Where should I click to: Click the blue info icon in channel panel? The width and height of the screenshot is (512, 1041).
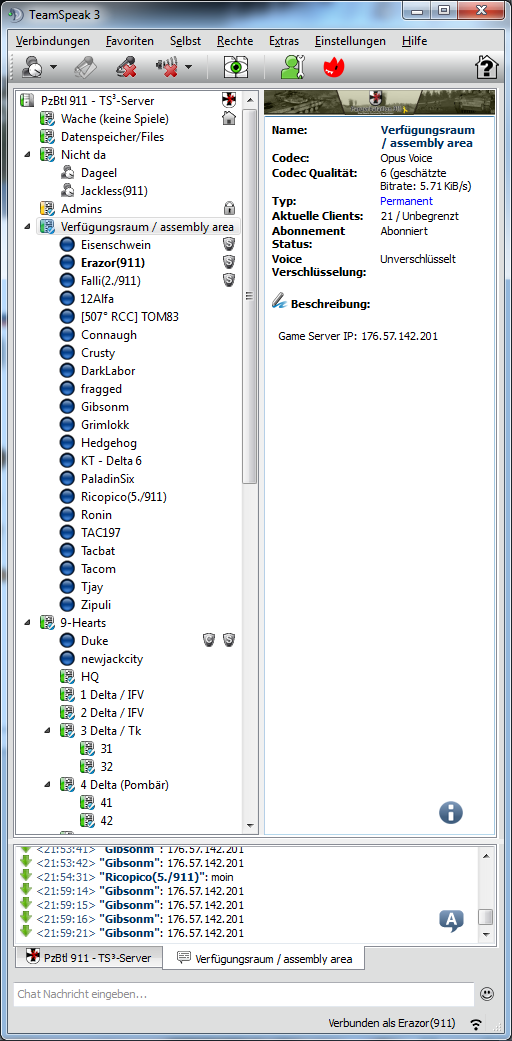tap(450, 812)
